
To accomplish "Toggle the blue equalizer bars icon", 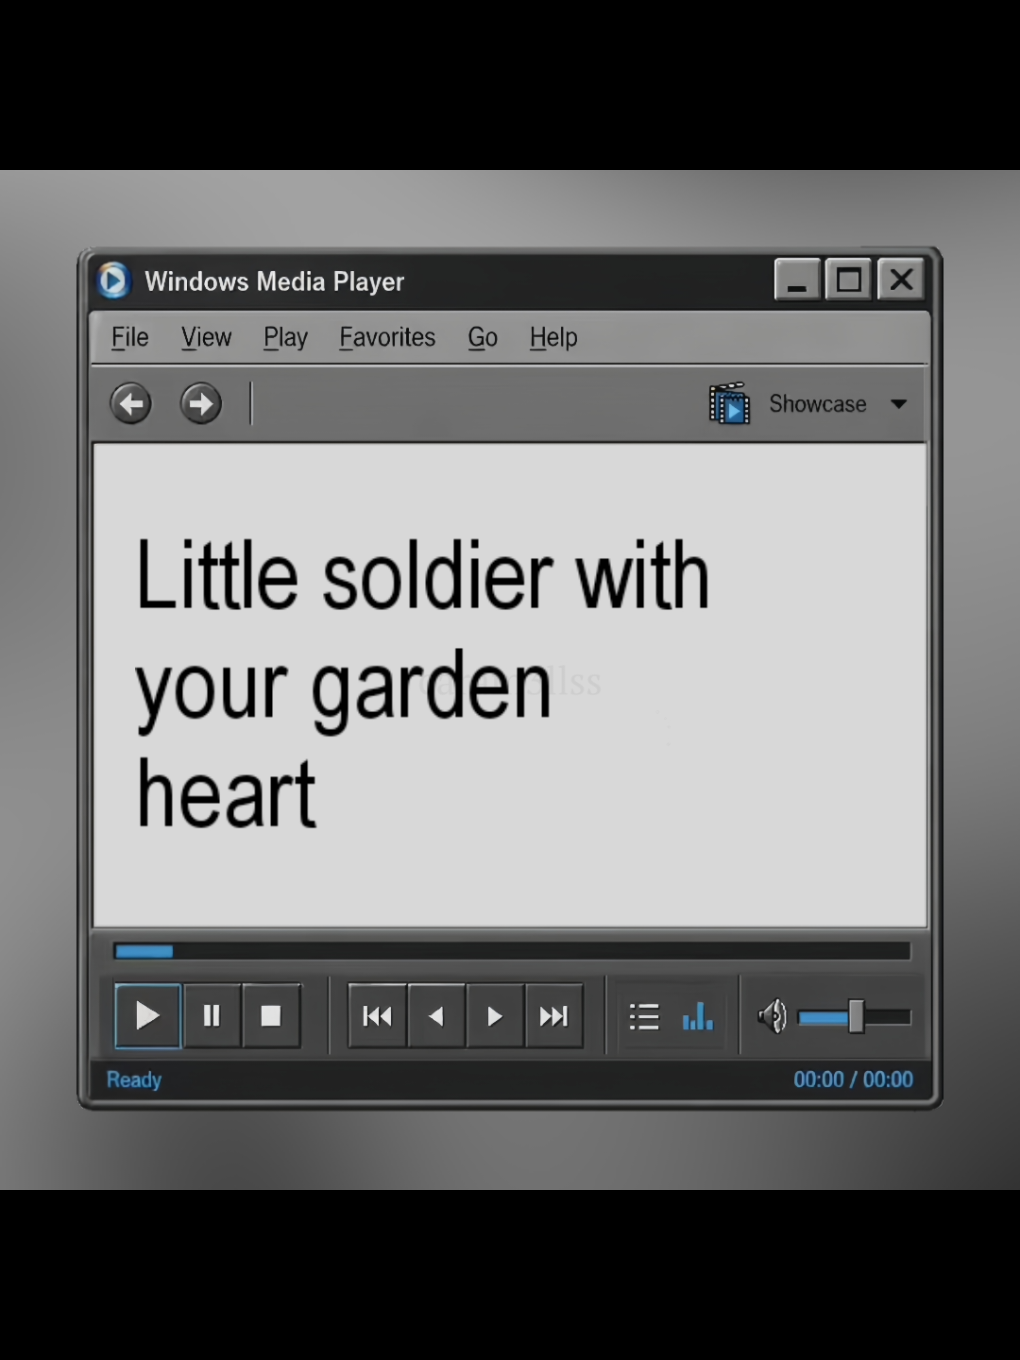I will (698, 1016).
